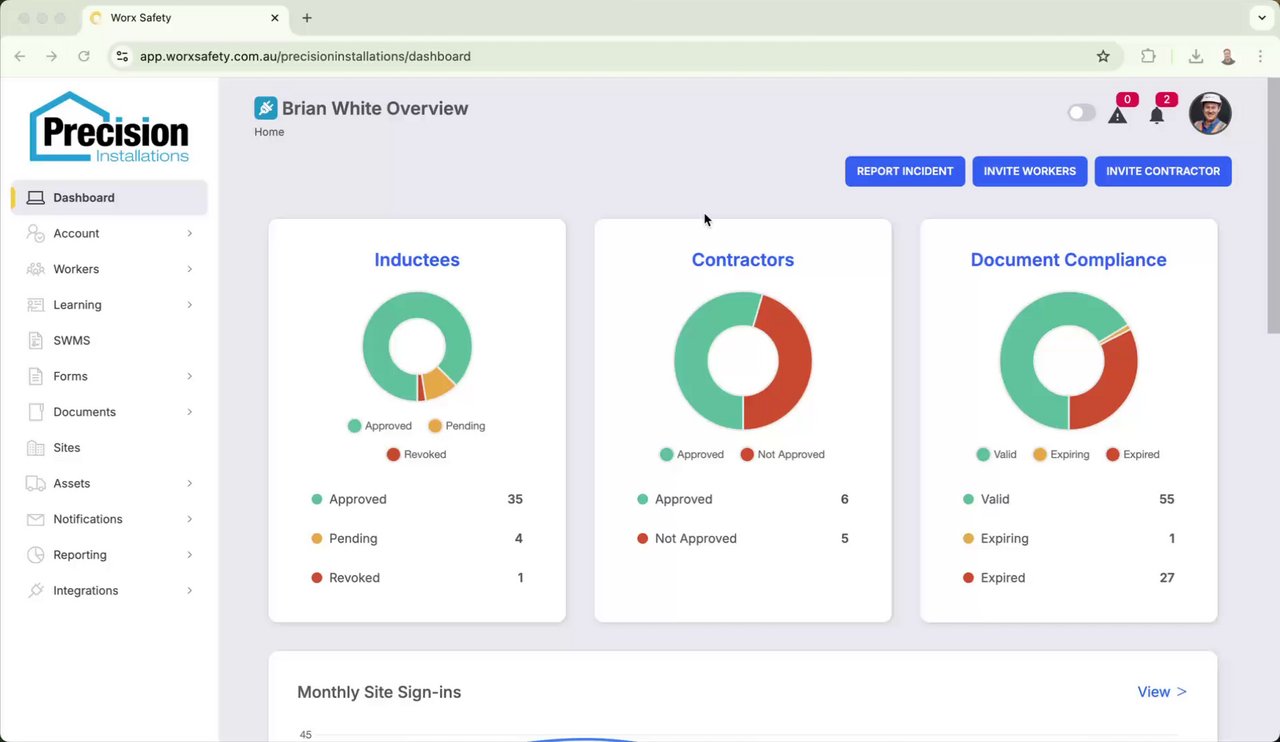This screenshot has width=1280, height=742.
Task: Select Dashboard in the sidebar
Action: coord(109,198)
